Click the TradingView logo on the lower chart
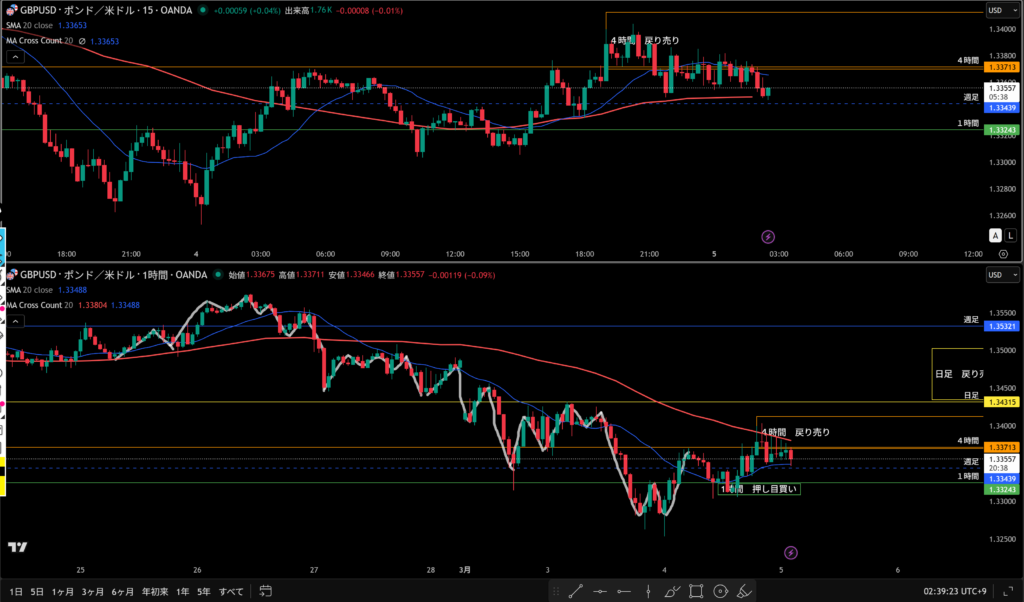Image resolution: width=1024 pixels, height=602 pixels. click(16, 547)
